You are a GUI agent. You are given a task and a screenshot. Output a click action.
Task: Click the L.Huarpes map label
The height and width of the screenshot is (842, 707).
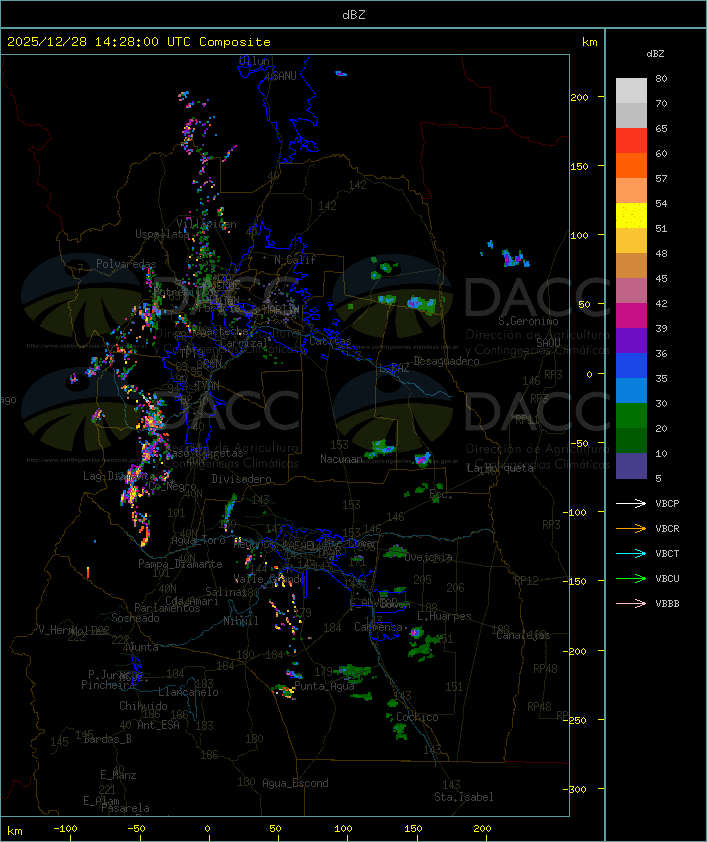[444, 616]
